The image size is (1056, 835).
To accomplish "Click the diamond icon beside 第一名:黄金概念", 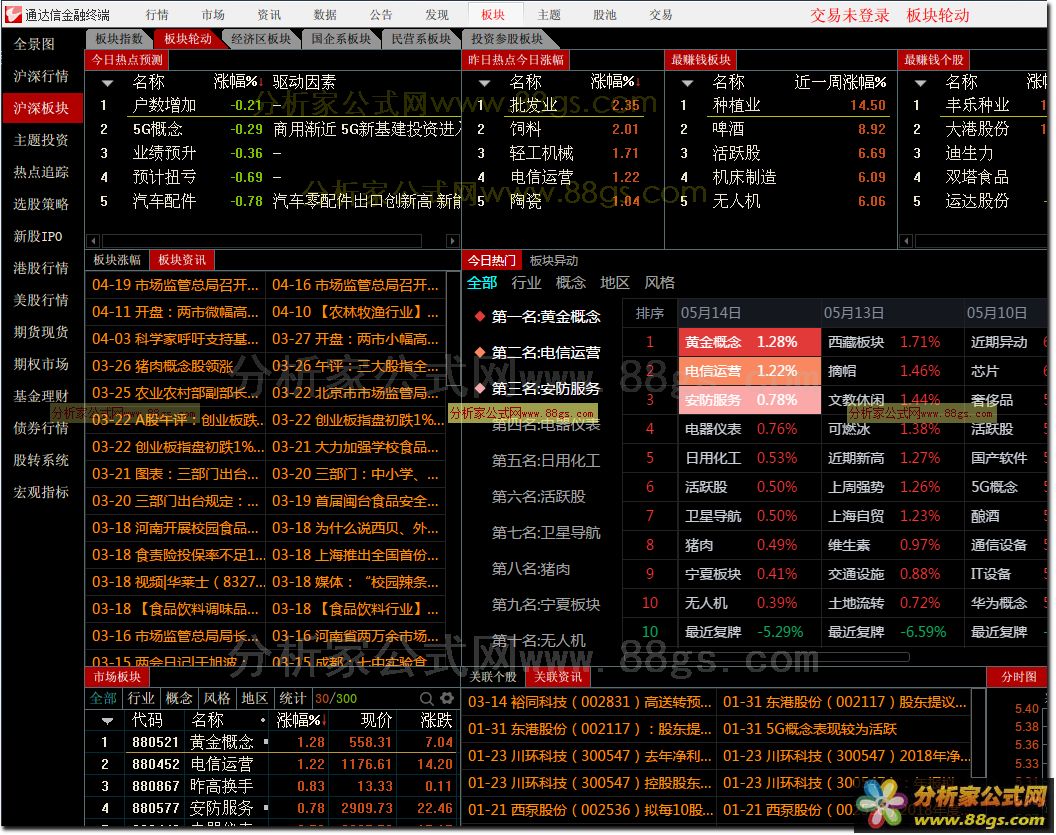I will point(480,316).
